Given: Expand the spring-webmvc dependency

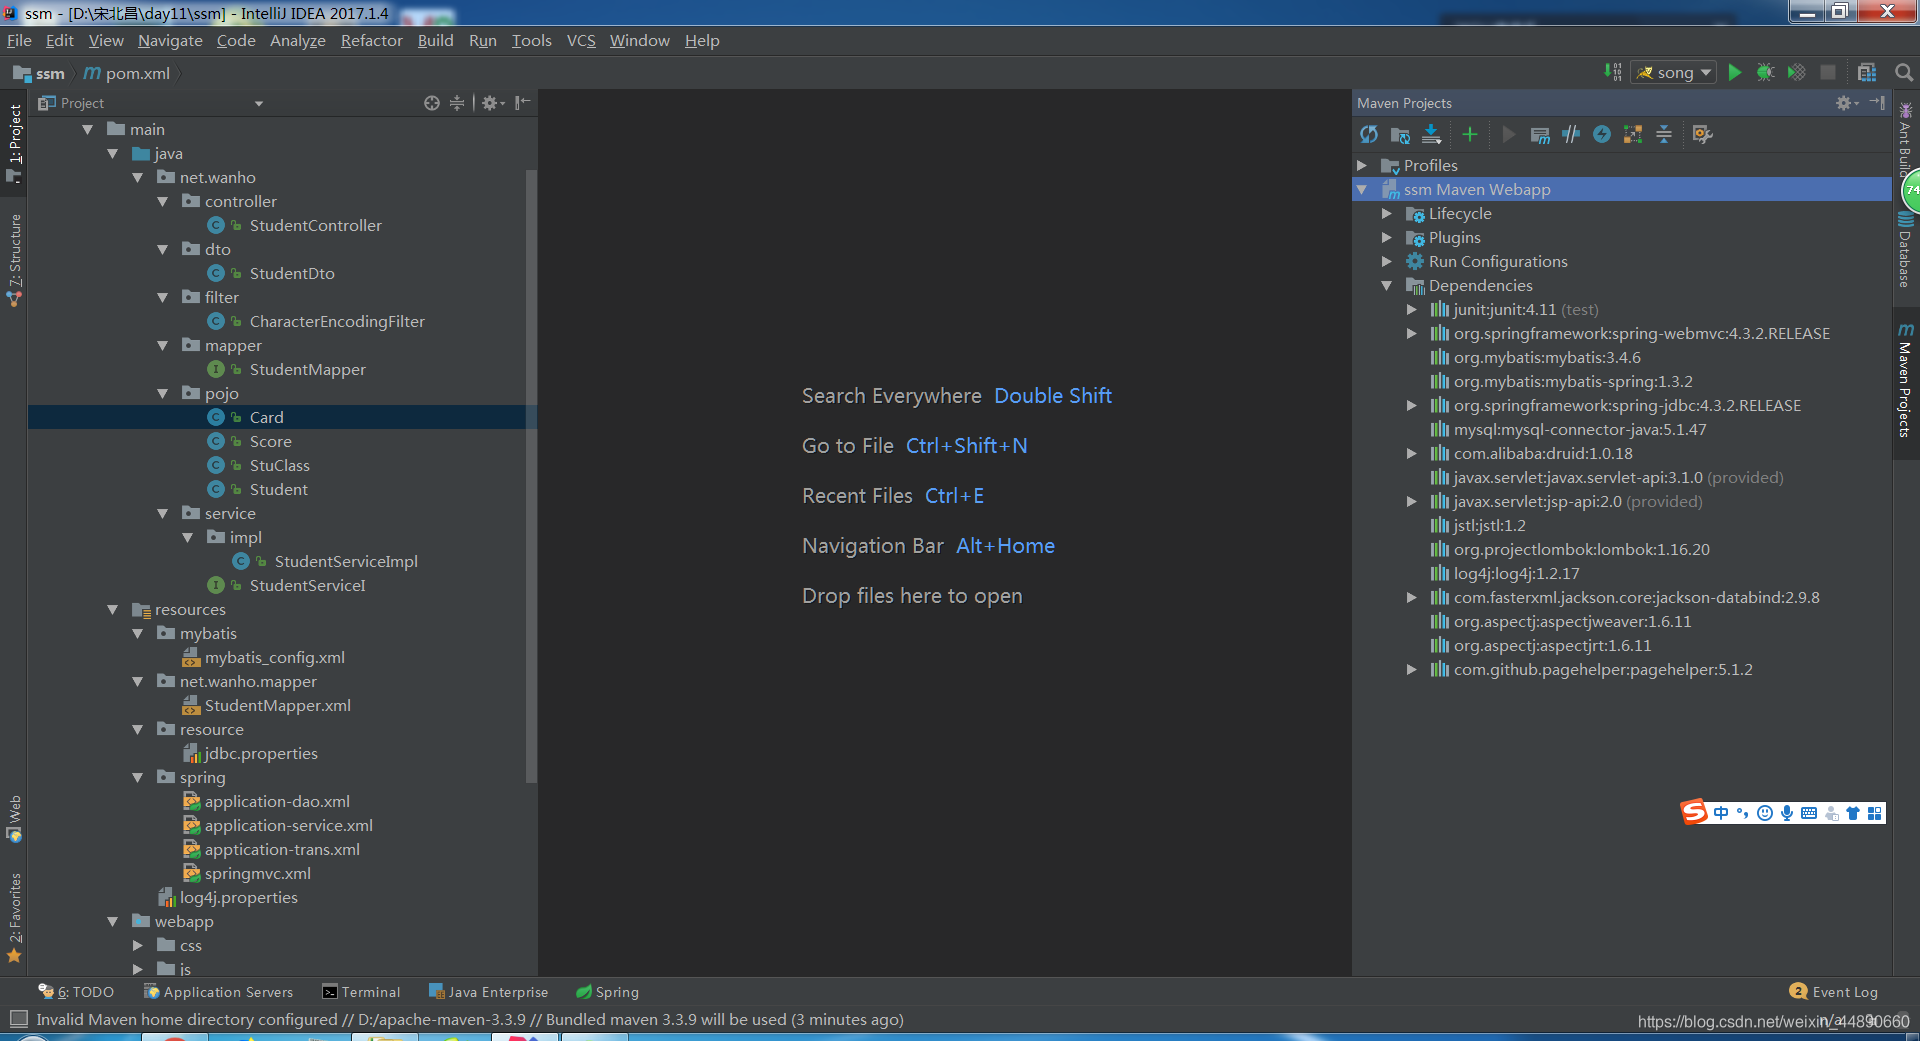Looking at the screenshot, I should pos(1412,333).
